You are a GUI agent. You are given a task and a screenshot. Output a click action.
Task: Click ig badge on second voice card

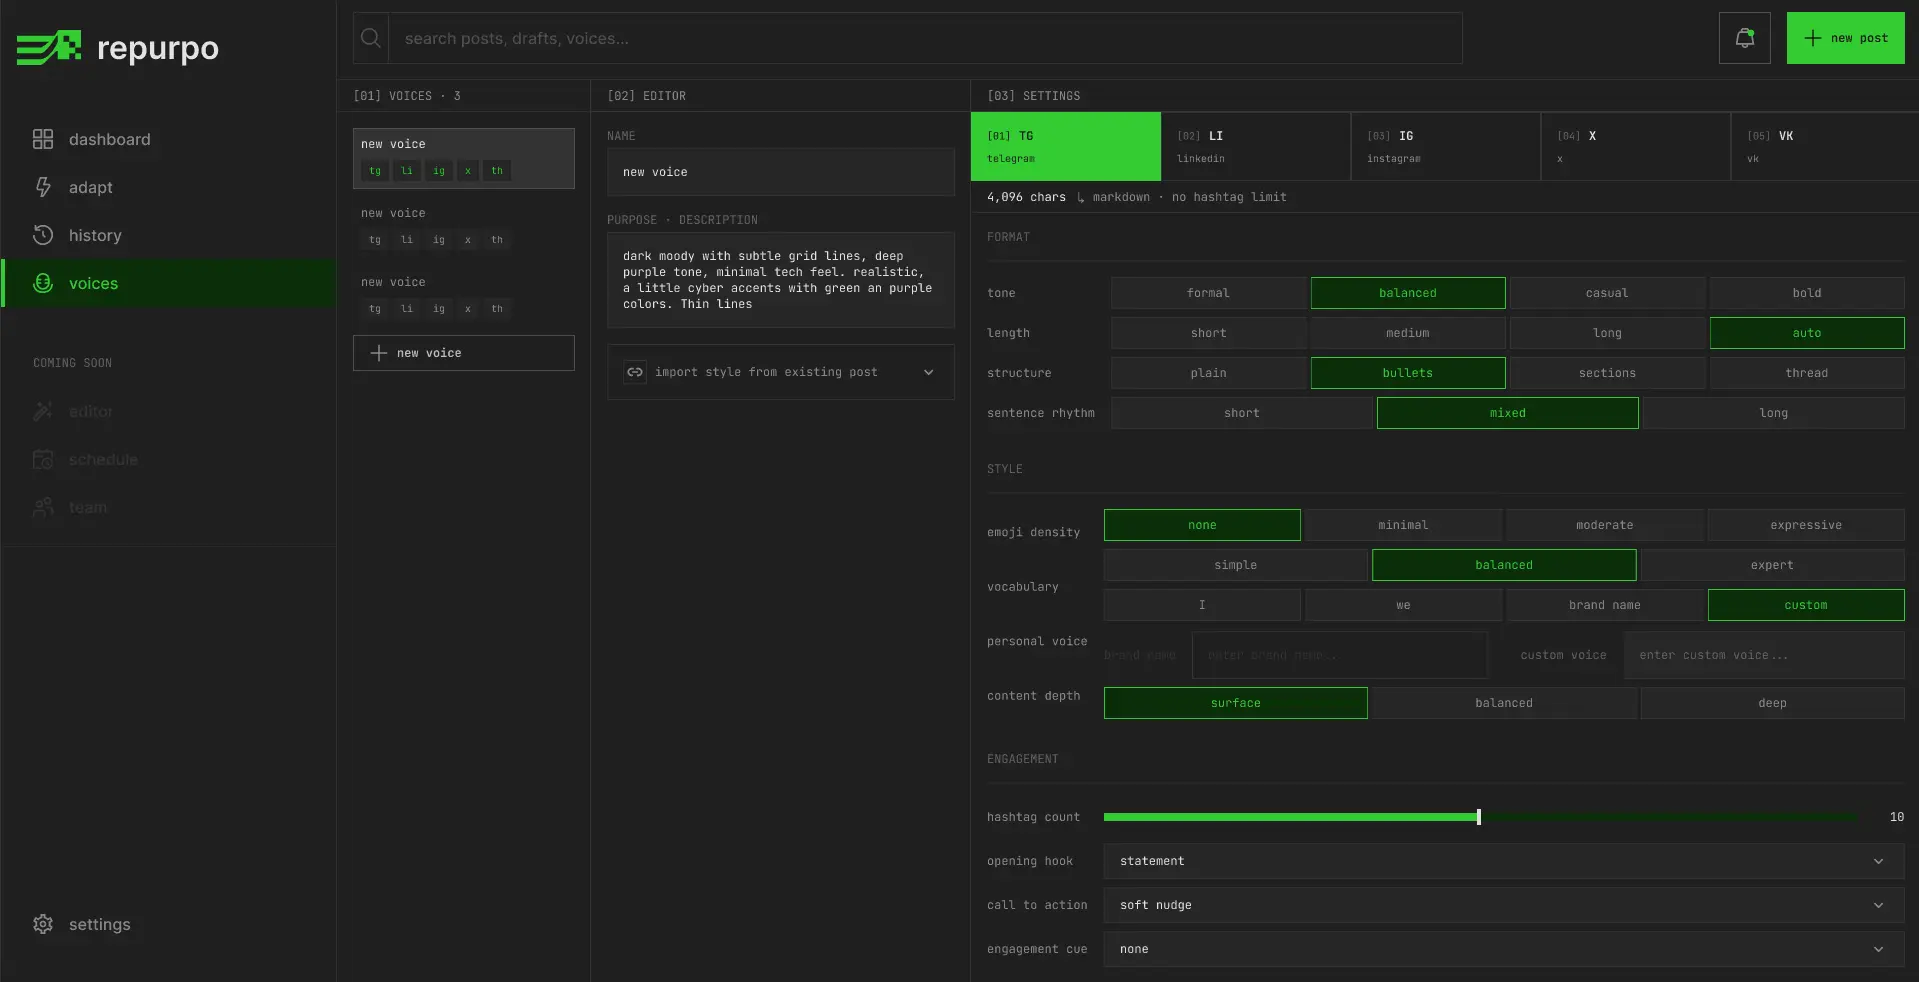[x=439, y=240]
